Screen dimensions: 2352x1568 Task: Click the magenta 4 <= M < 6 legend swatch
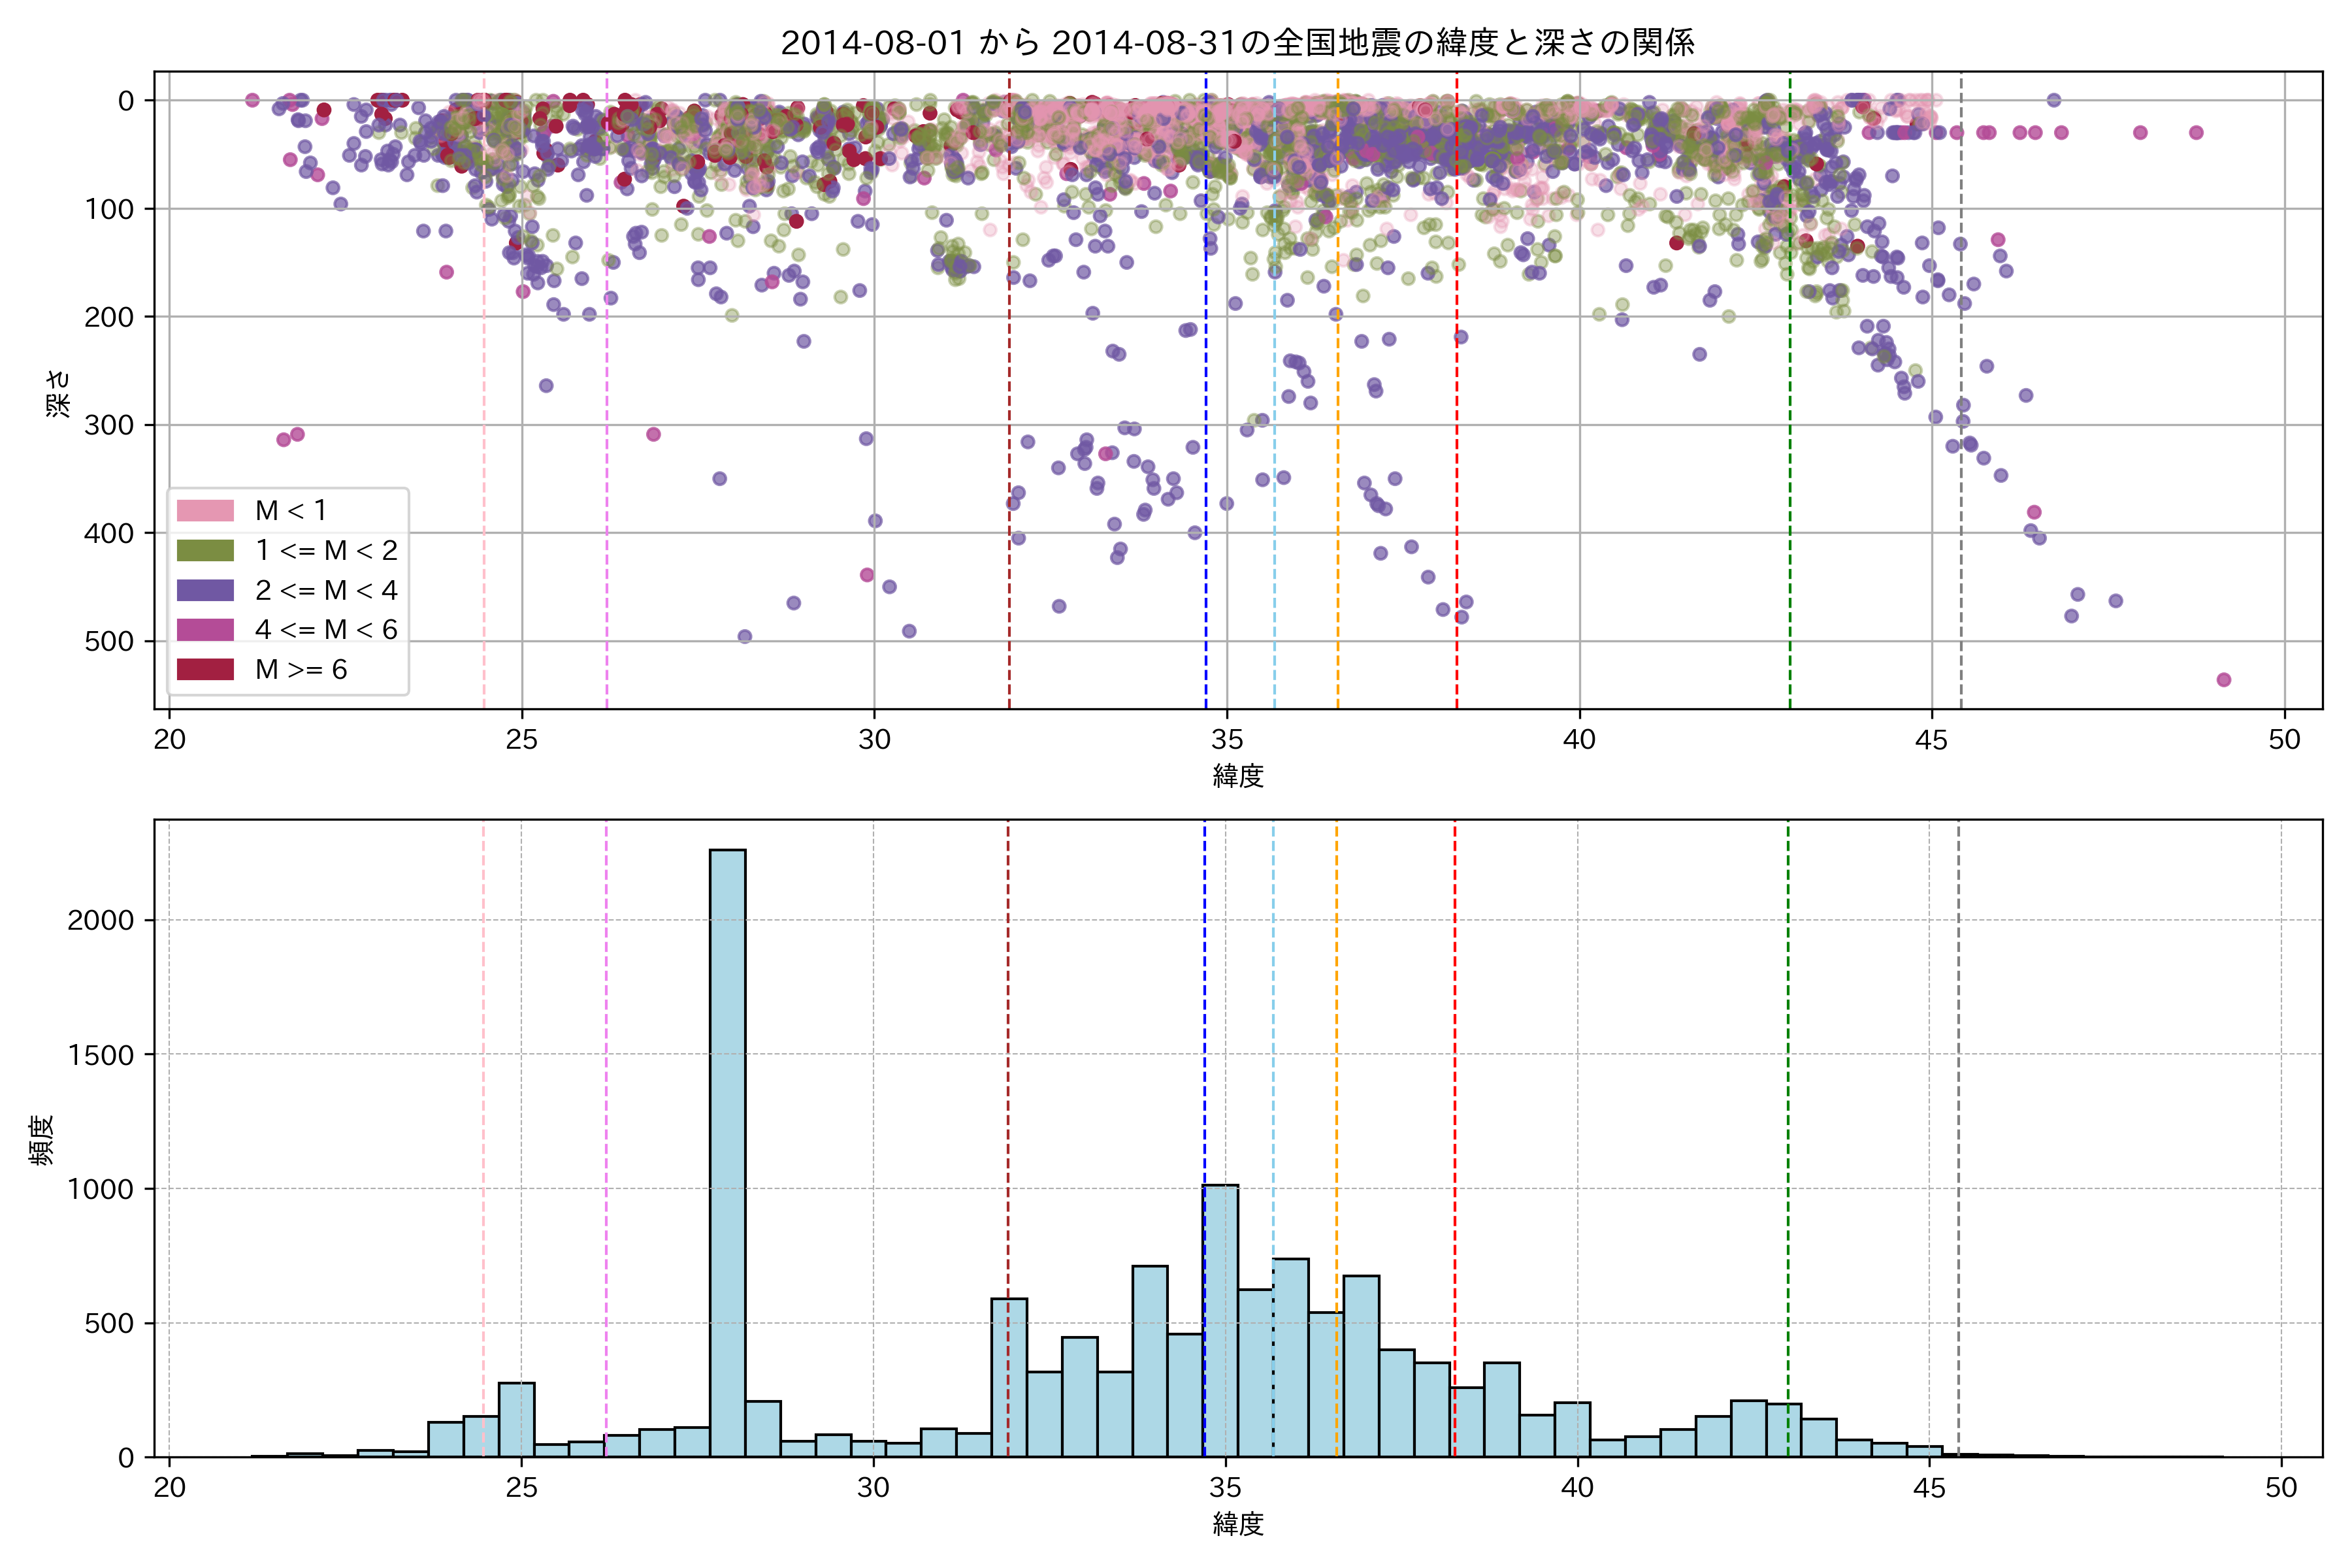pyautogui.click(x=205, y=630)
